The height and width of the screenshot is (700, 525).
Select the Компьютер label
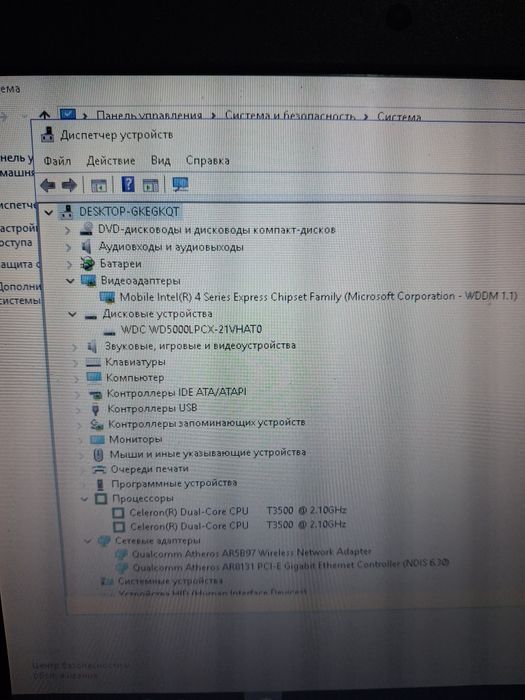[135, 377]
